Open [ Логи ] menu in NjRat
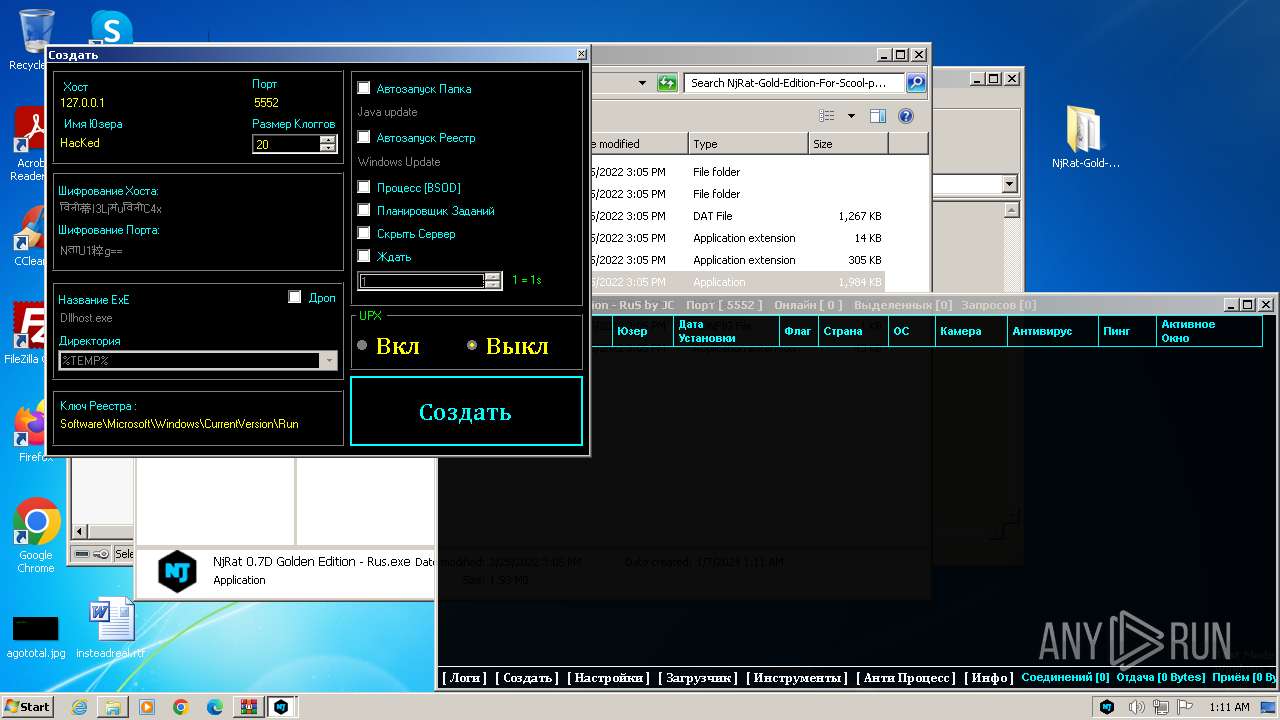The height and width of the screenshot is (720, 1280). pos(464,678)
